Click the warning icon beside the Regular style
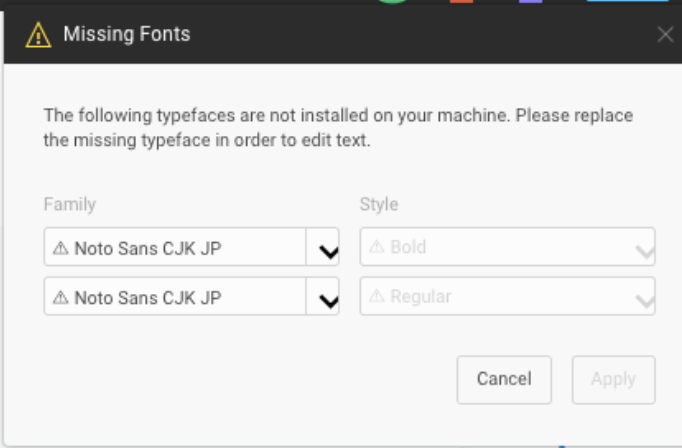Viewport: 682px width, 448px height. [377, 297]
